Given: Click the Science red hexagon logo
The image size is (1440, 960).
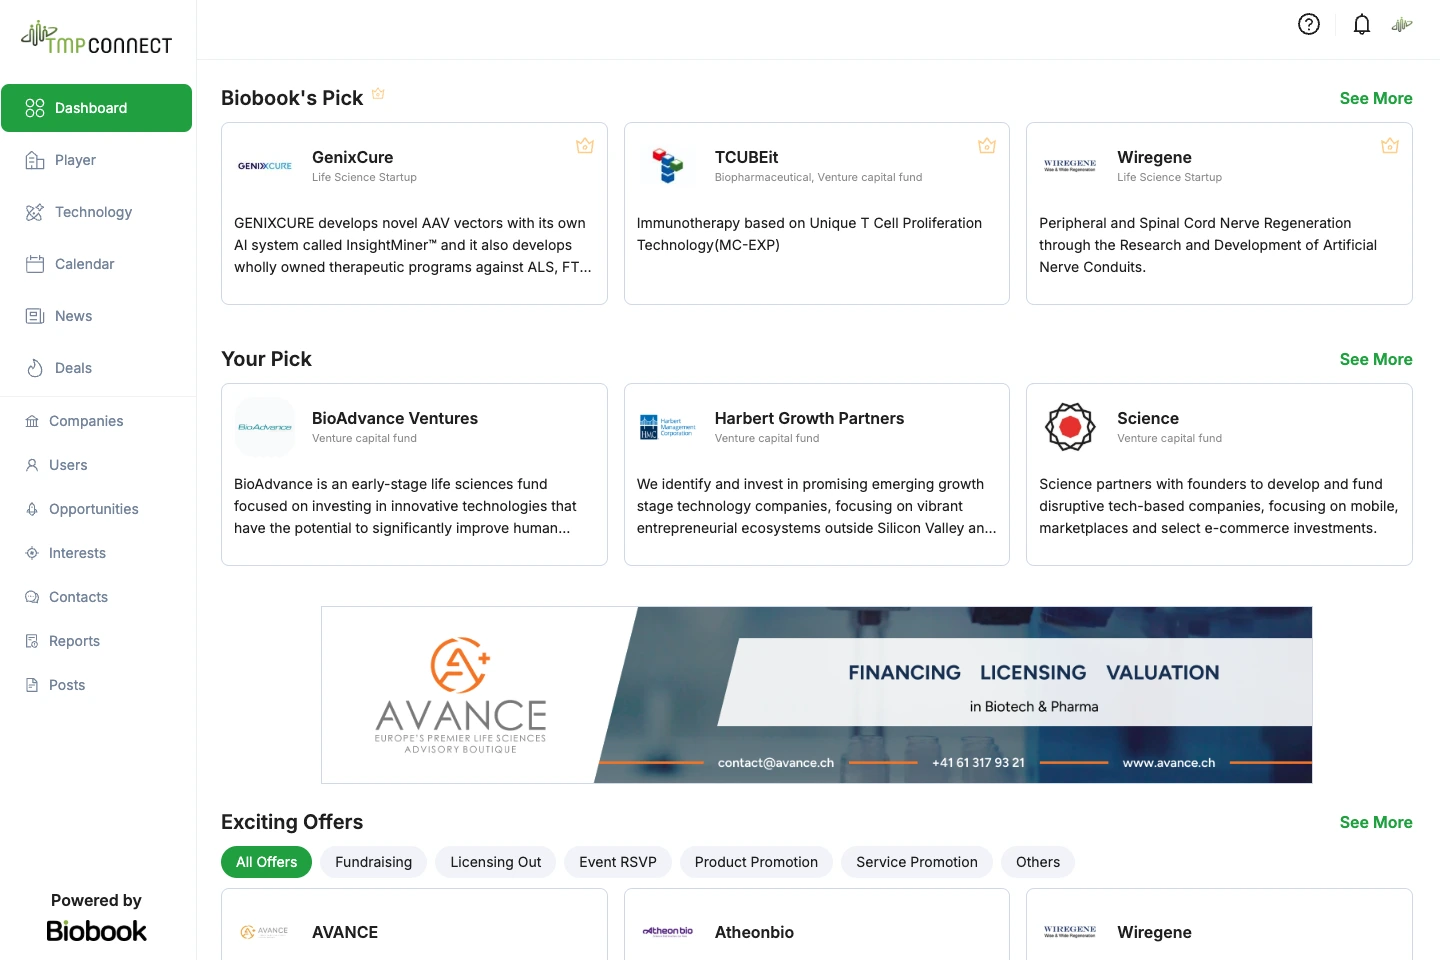Looking at the screenshot, I should coord(1070,427).
